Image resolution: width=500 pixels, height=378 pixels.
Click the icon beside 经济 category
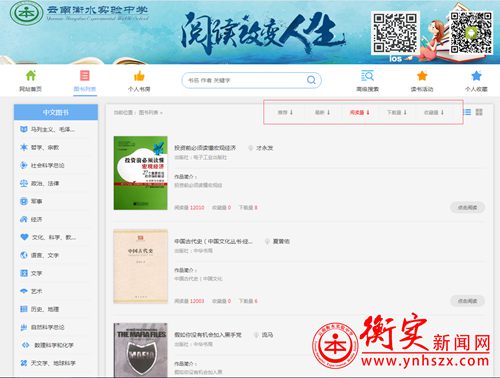(23, 219)
